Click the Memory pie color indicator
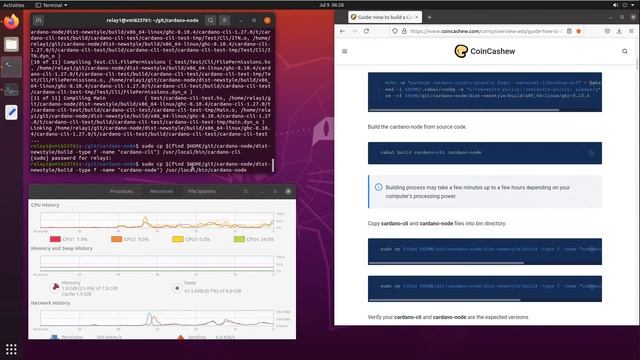The image size is (640, 360). [x=55, y=288]
